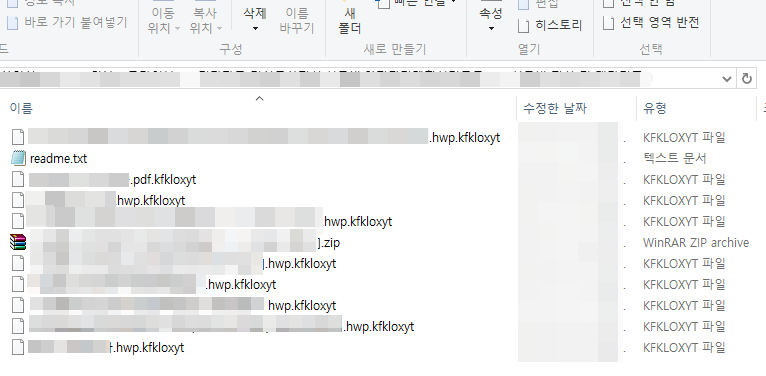Screen dimensions: 766x376
Task: Click 바로 가기 붙여넣기 paste shortcut
Action: pos(67,22)
